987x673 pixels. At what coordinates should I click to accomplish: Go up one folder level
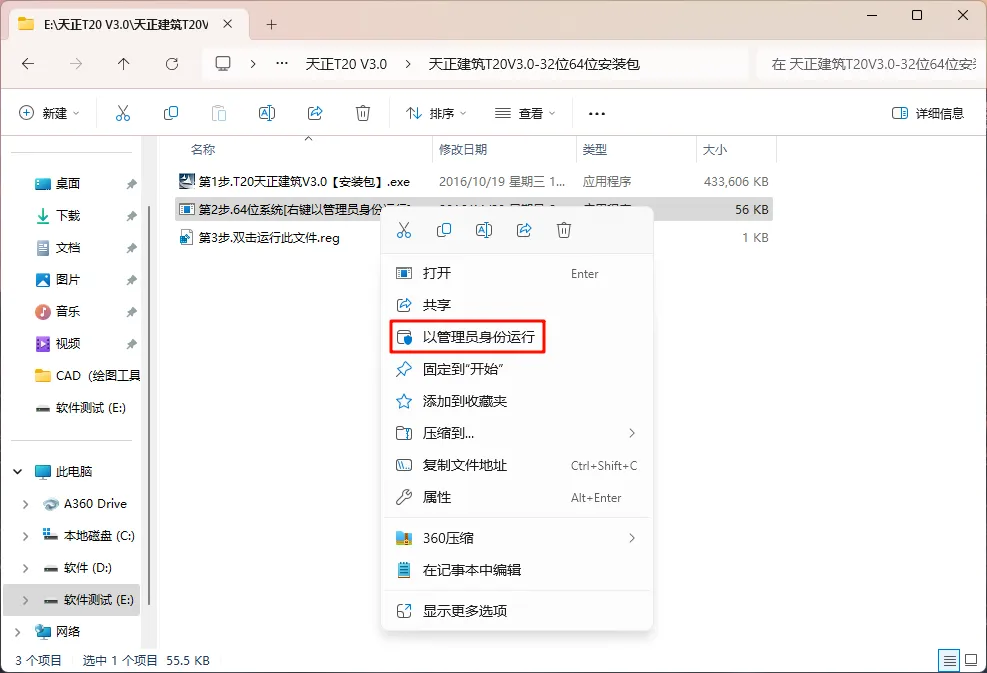[x=123, y=64]
